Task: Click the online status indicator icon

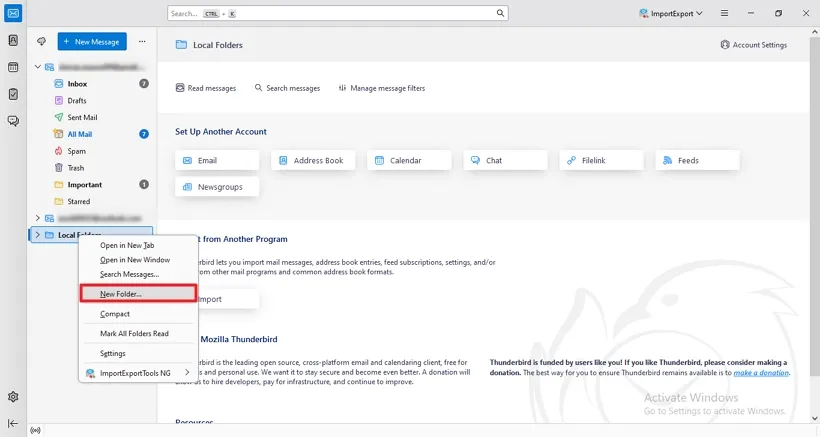Action: [x=35, y=431]
